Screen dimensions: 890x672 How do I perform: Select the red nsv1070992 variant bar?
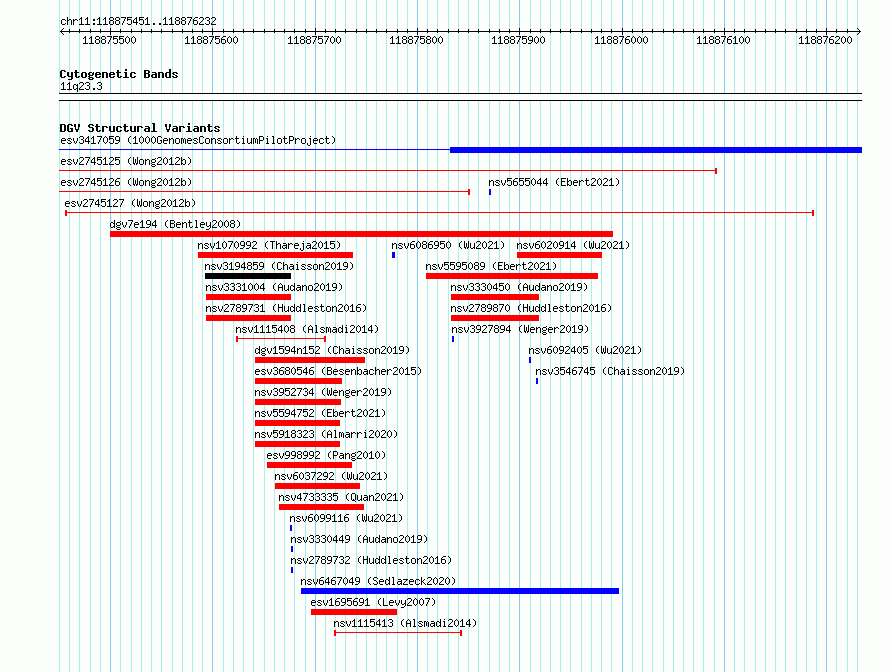275,255
